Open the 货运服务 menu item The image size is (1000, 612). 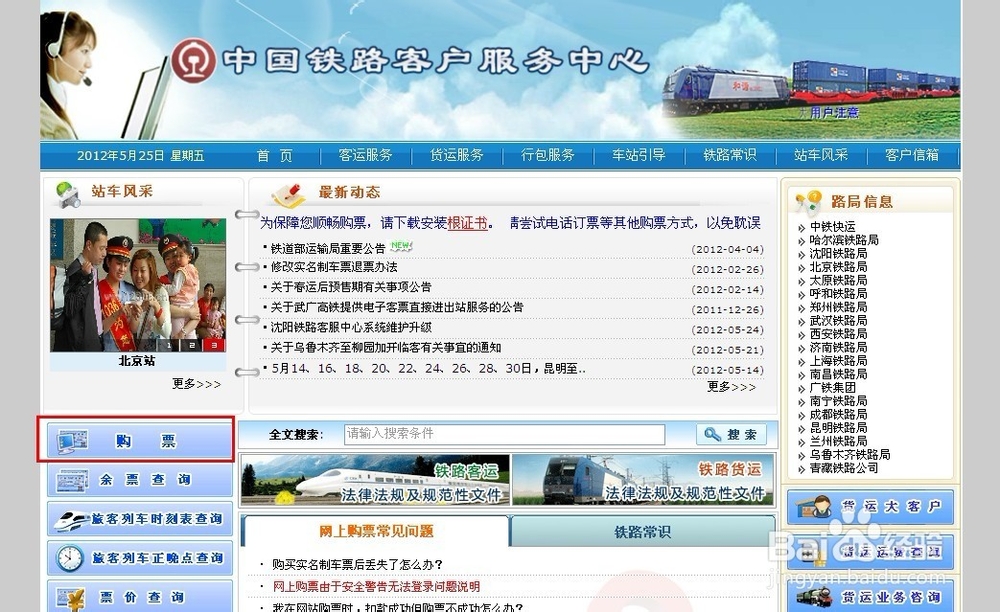[457, 155]
